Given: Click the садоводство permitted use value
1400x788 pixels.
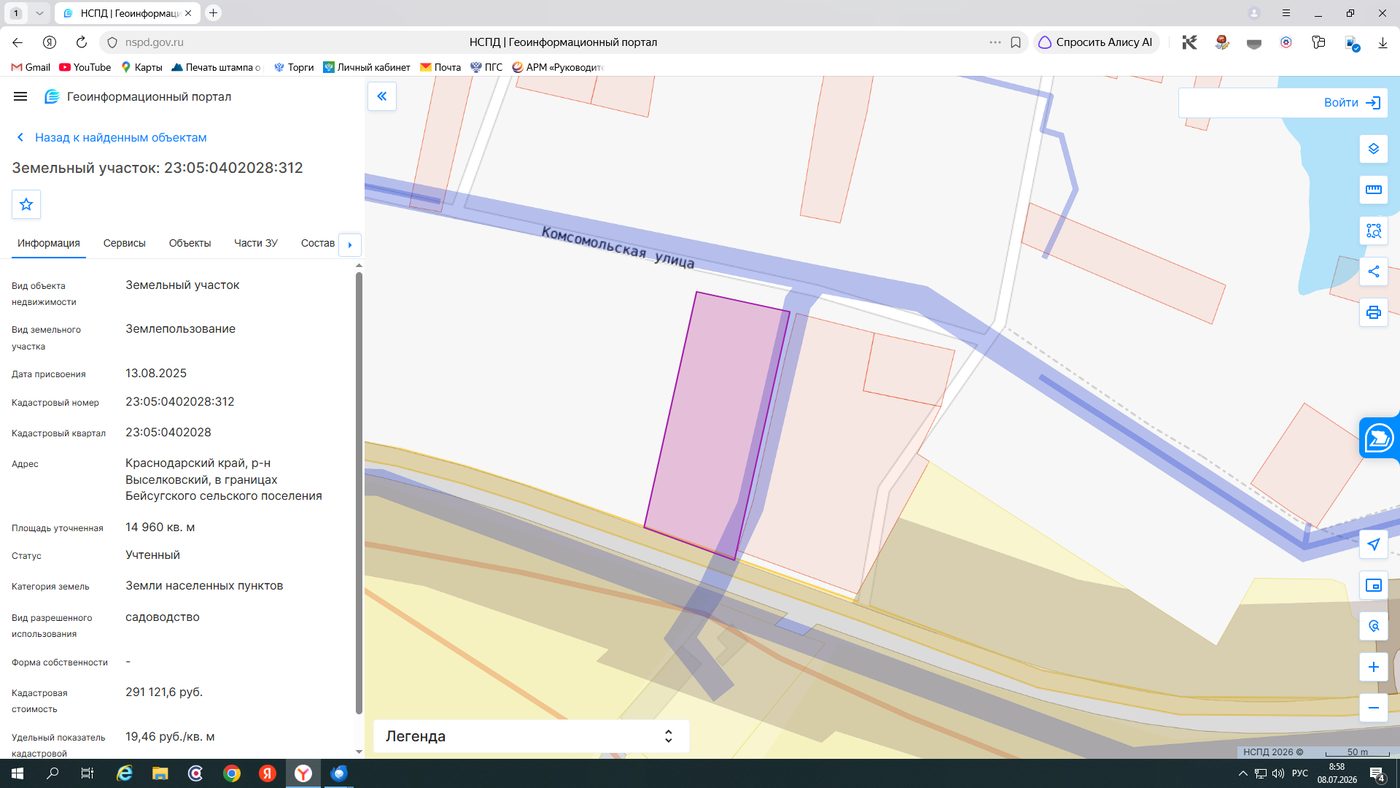Looking at the screenshot, I should pyautogui.click(x=162, y=617).
